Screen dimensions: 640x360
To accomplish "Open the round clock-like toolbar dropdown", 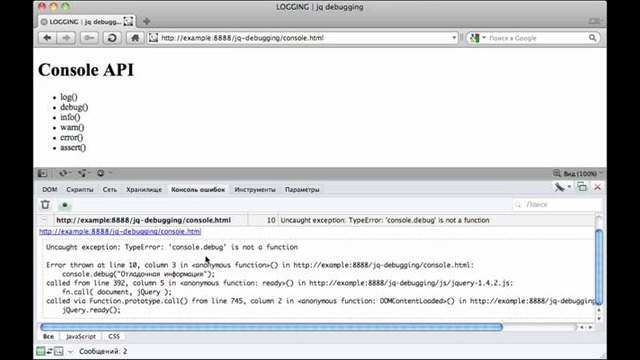I will click(x=104, y=173).
